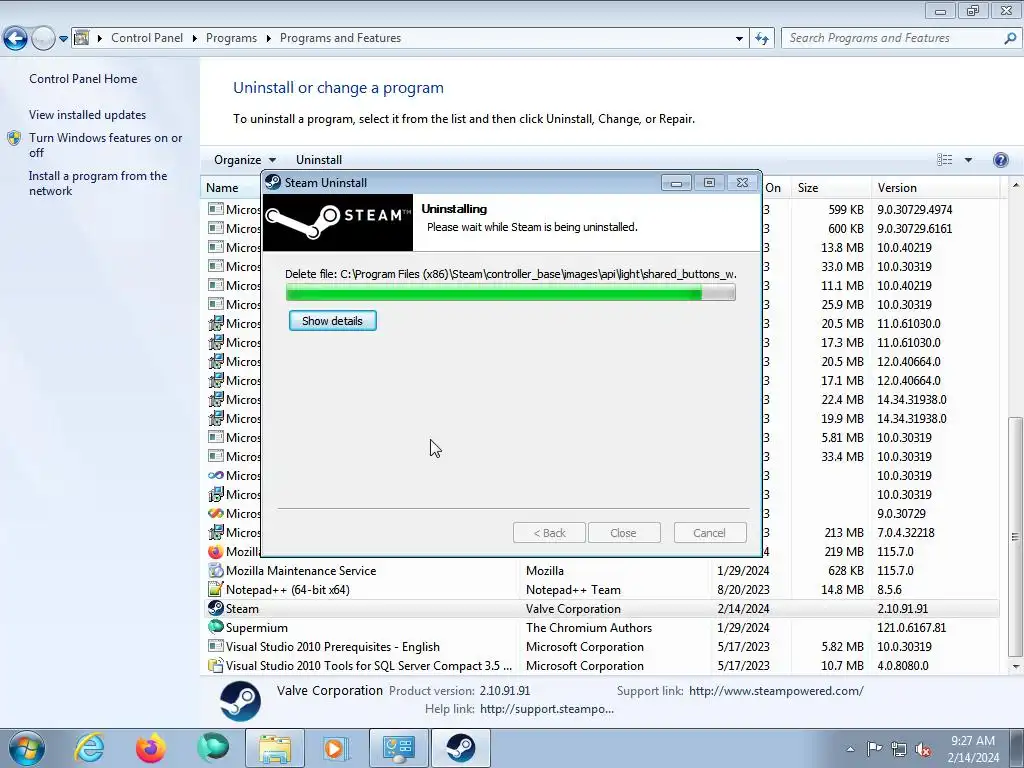Open the network tray icon
Viewport: 1024px width, 768px height.
(899, 749)
